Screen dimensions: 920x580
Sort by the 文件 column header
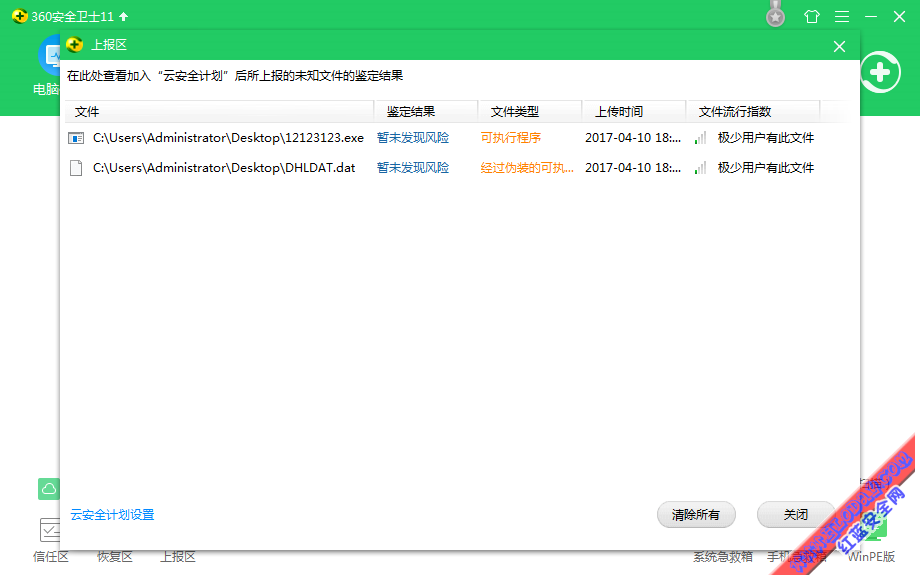coord(88,112)
